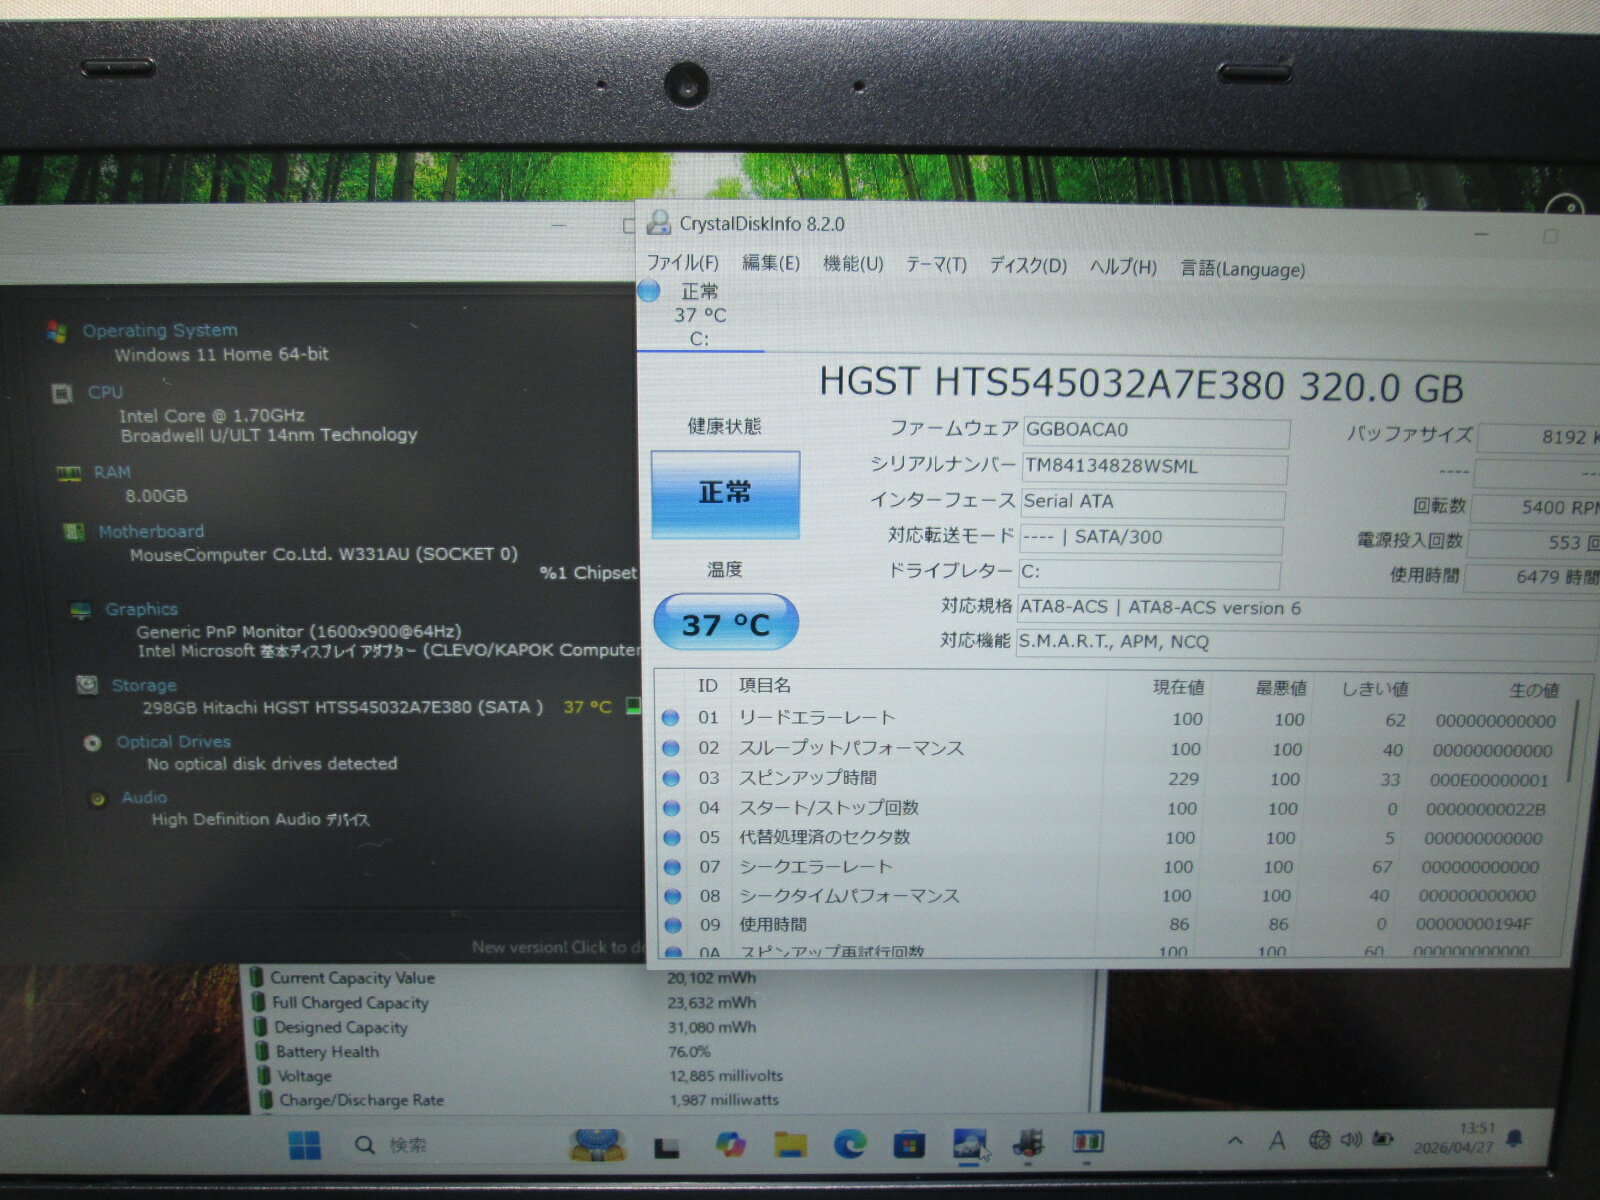Launch Microsoft Edge from the taskbar
The width and height of the screenshot is (1600, 1200).
coord(850,1143)
